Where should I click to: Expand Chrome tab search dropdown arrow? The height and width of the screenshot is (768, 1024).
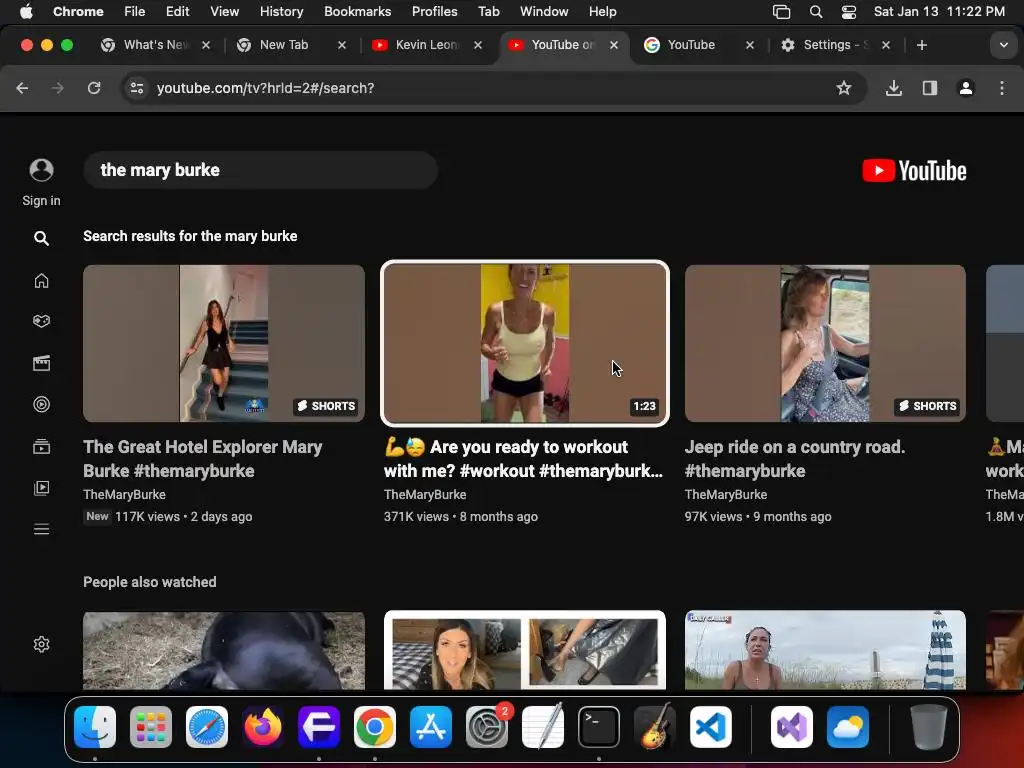(x=1004, y=45)
